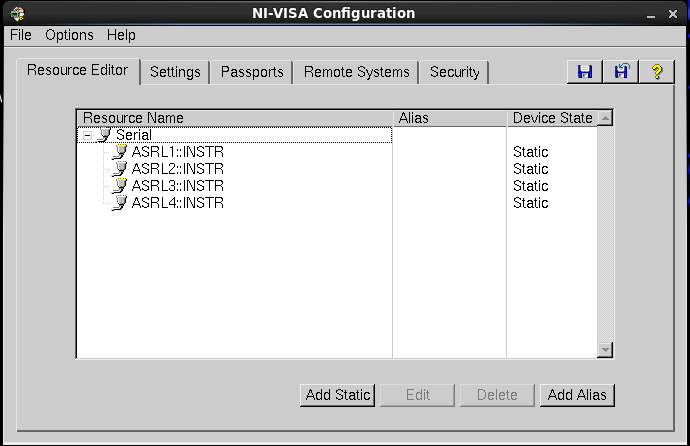The width and height of the screenshot is (690, 446).
Task: Open the Help menu
Action: pos(121,35)
